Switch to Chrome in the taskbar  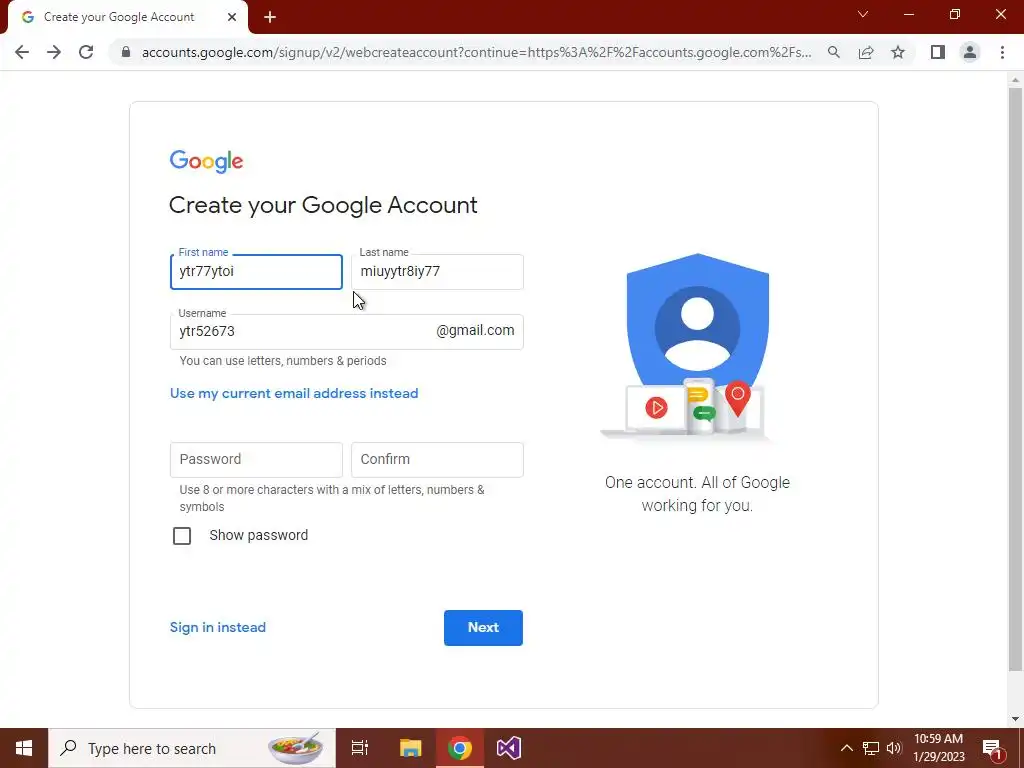[x=460, y=748]
